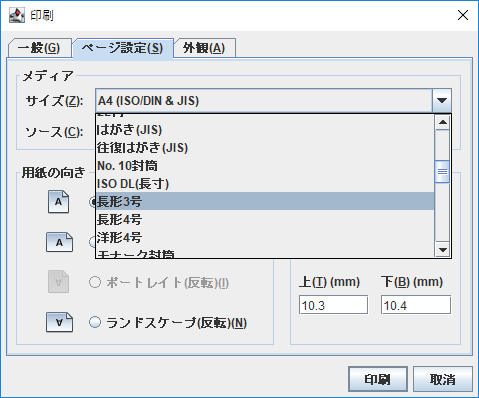Select ランドスケープ(反転) radio button
This screenshot has width=479, height=398.
95,322
